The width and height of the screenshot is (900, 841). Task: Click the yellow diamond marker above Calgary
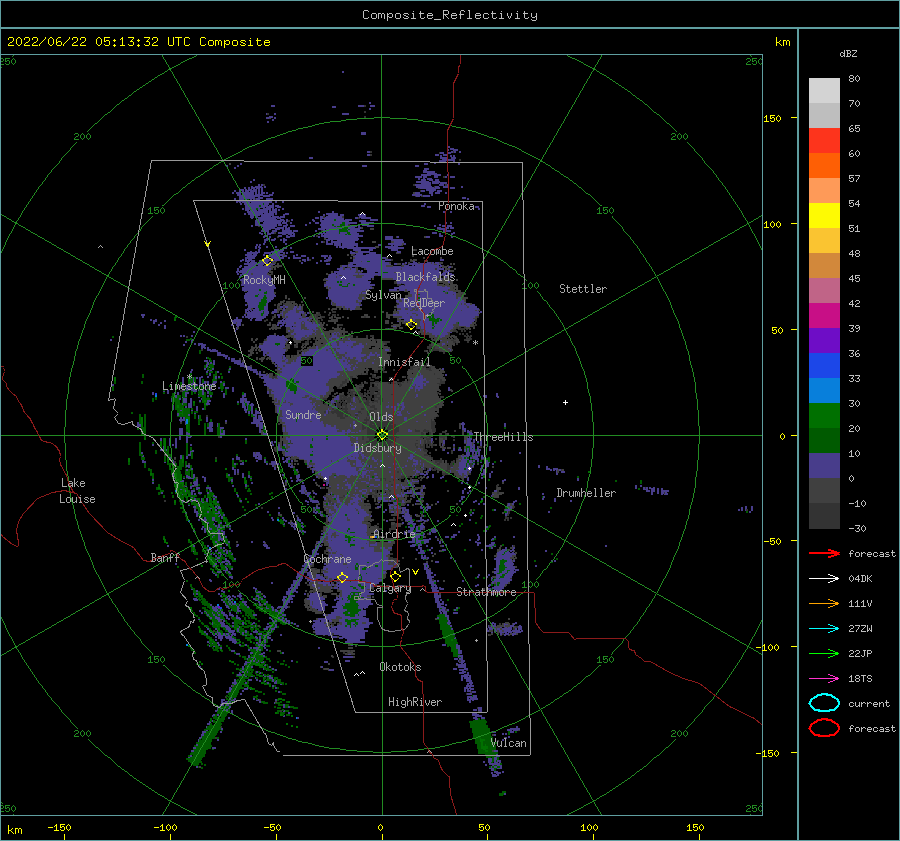click(x=395, y=576)
